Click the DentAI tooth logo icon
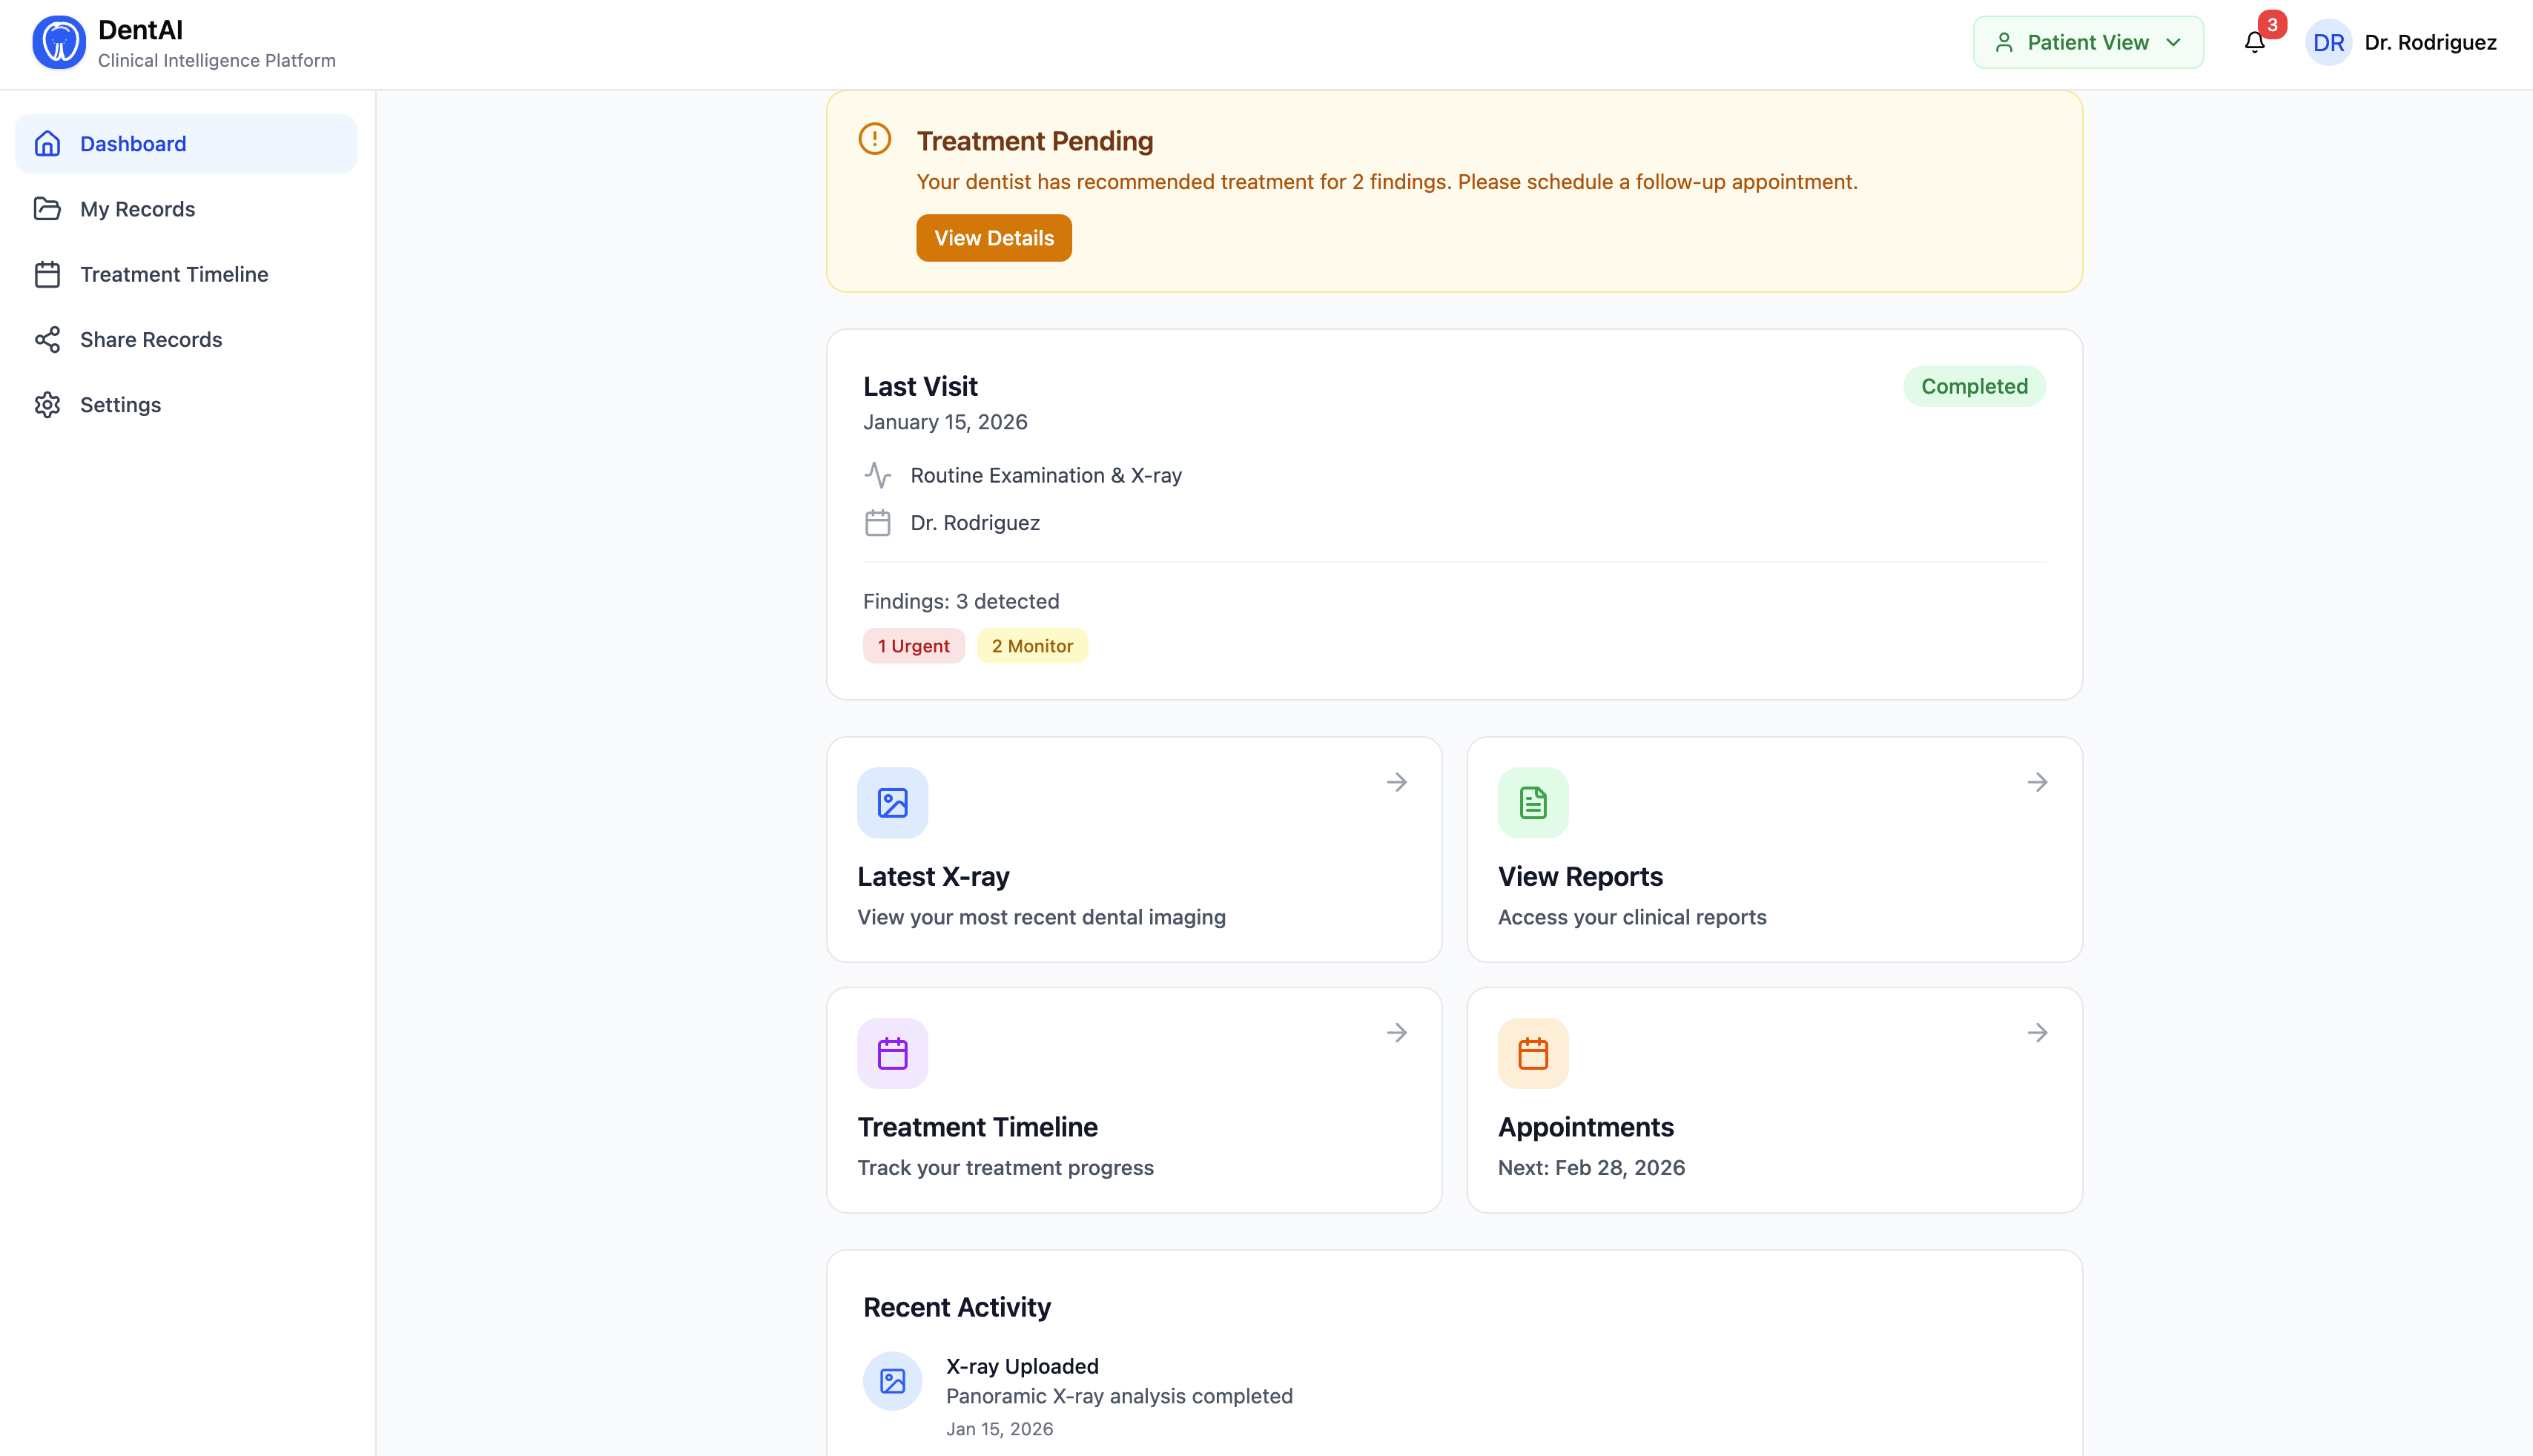The height and width of the screenshot is (1456, 2533). point(58,43)
